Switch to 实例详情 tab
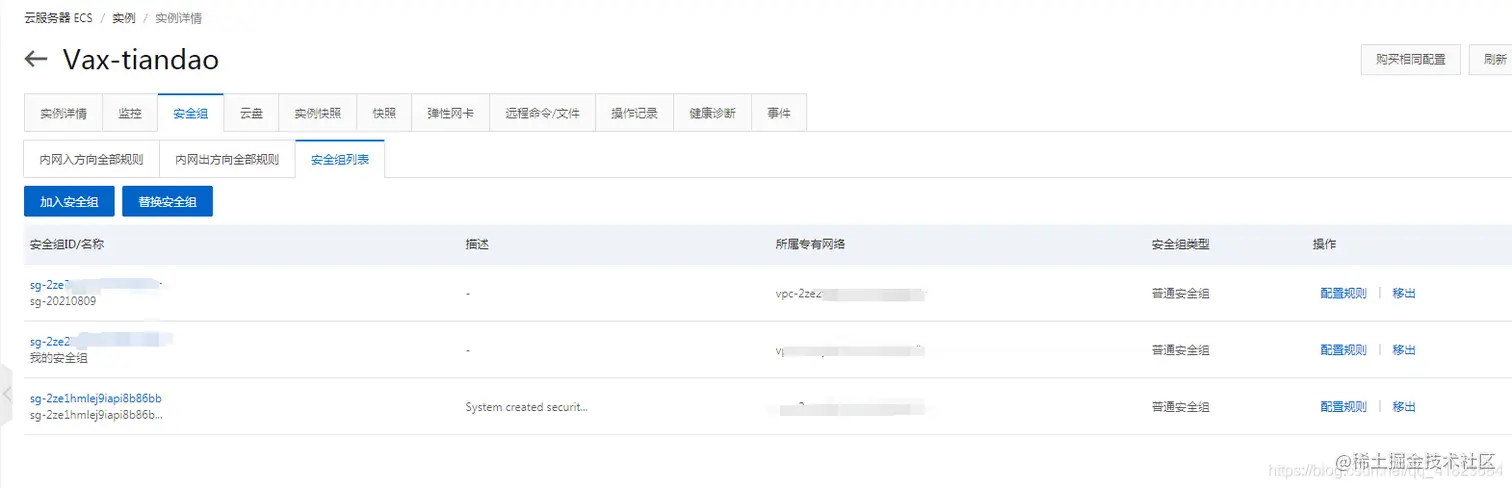Viewport: 1512px width, 488px height. click(63, 113)
